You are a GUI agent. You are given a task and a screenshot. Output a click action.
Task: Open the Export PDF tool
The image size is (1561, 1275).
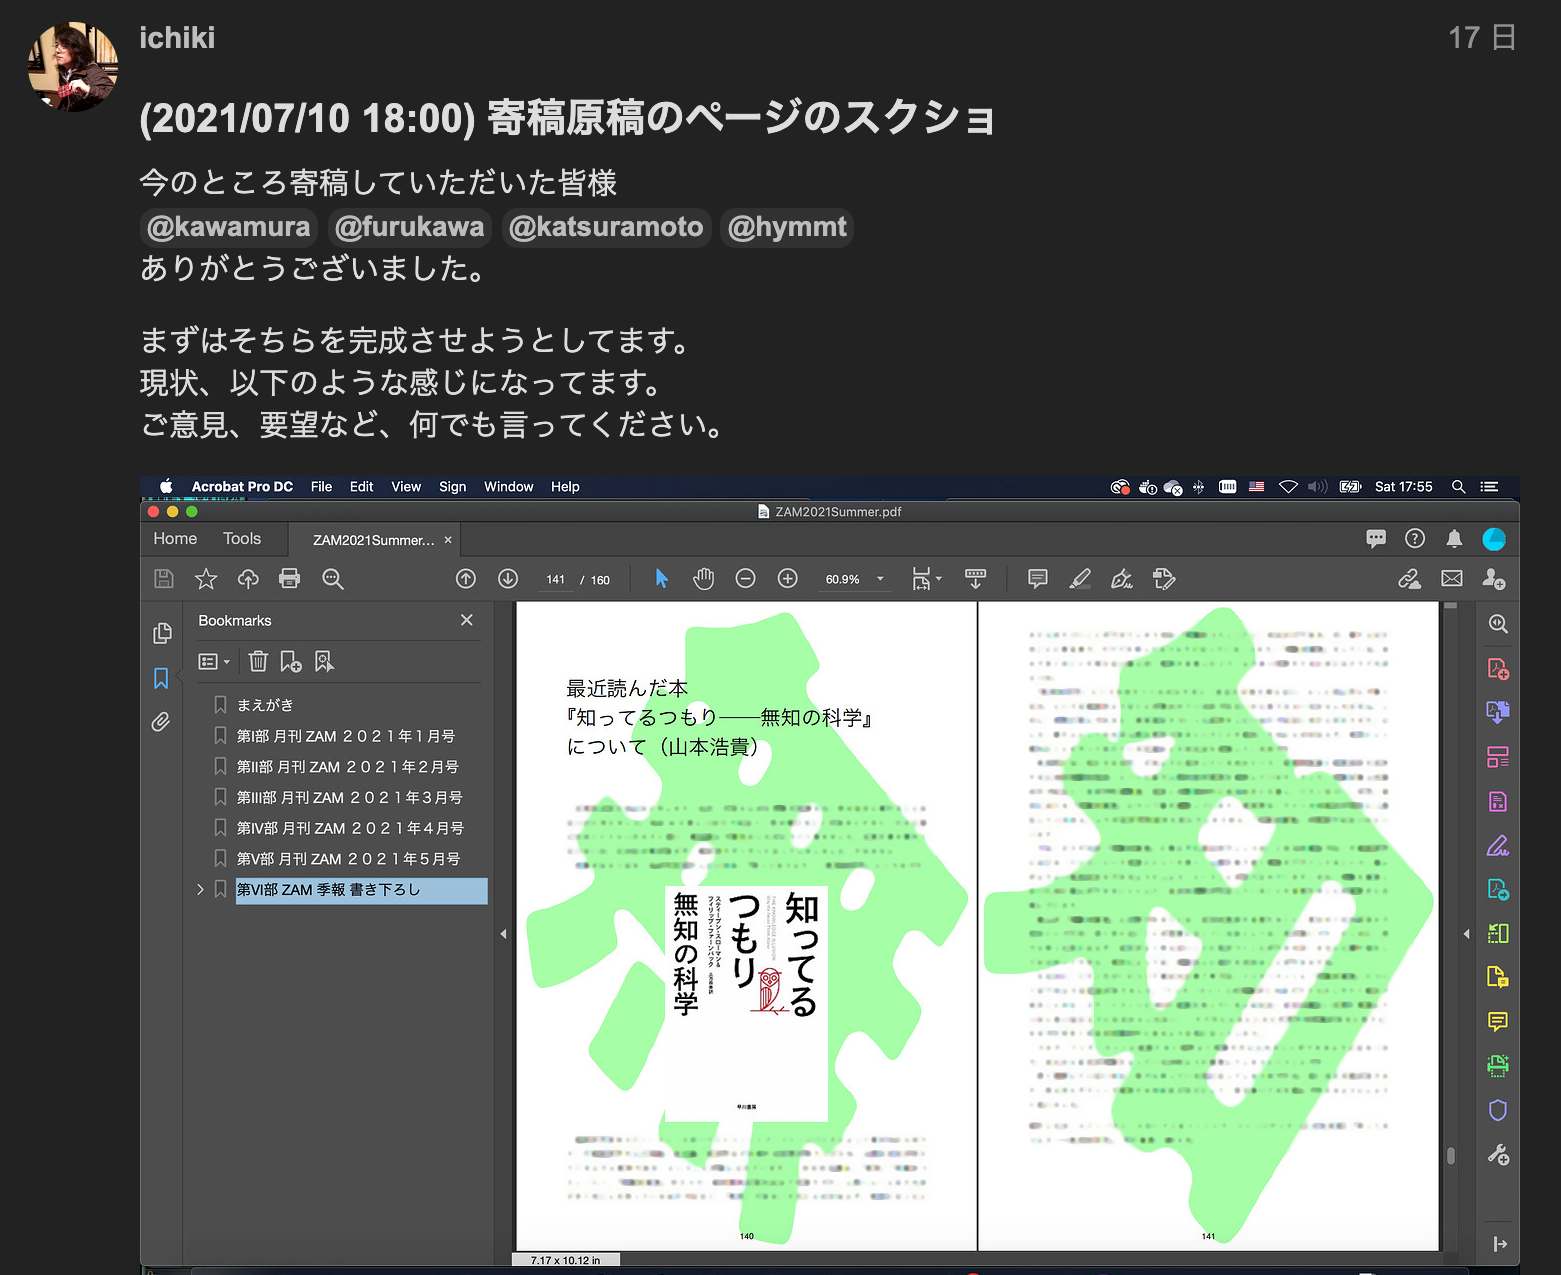click(1498, 890)
